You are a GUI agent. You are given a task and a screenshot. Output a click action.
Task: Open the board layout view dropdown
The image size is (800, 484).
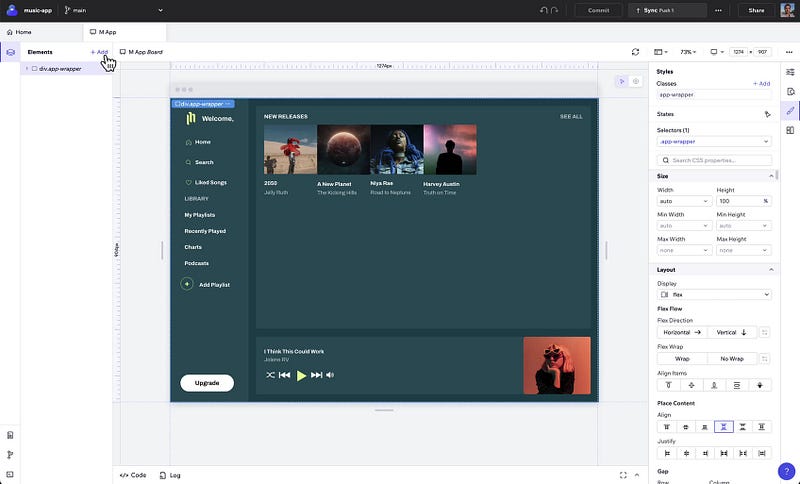pyautogui.click(x=661, y=52)
